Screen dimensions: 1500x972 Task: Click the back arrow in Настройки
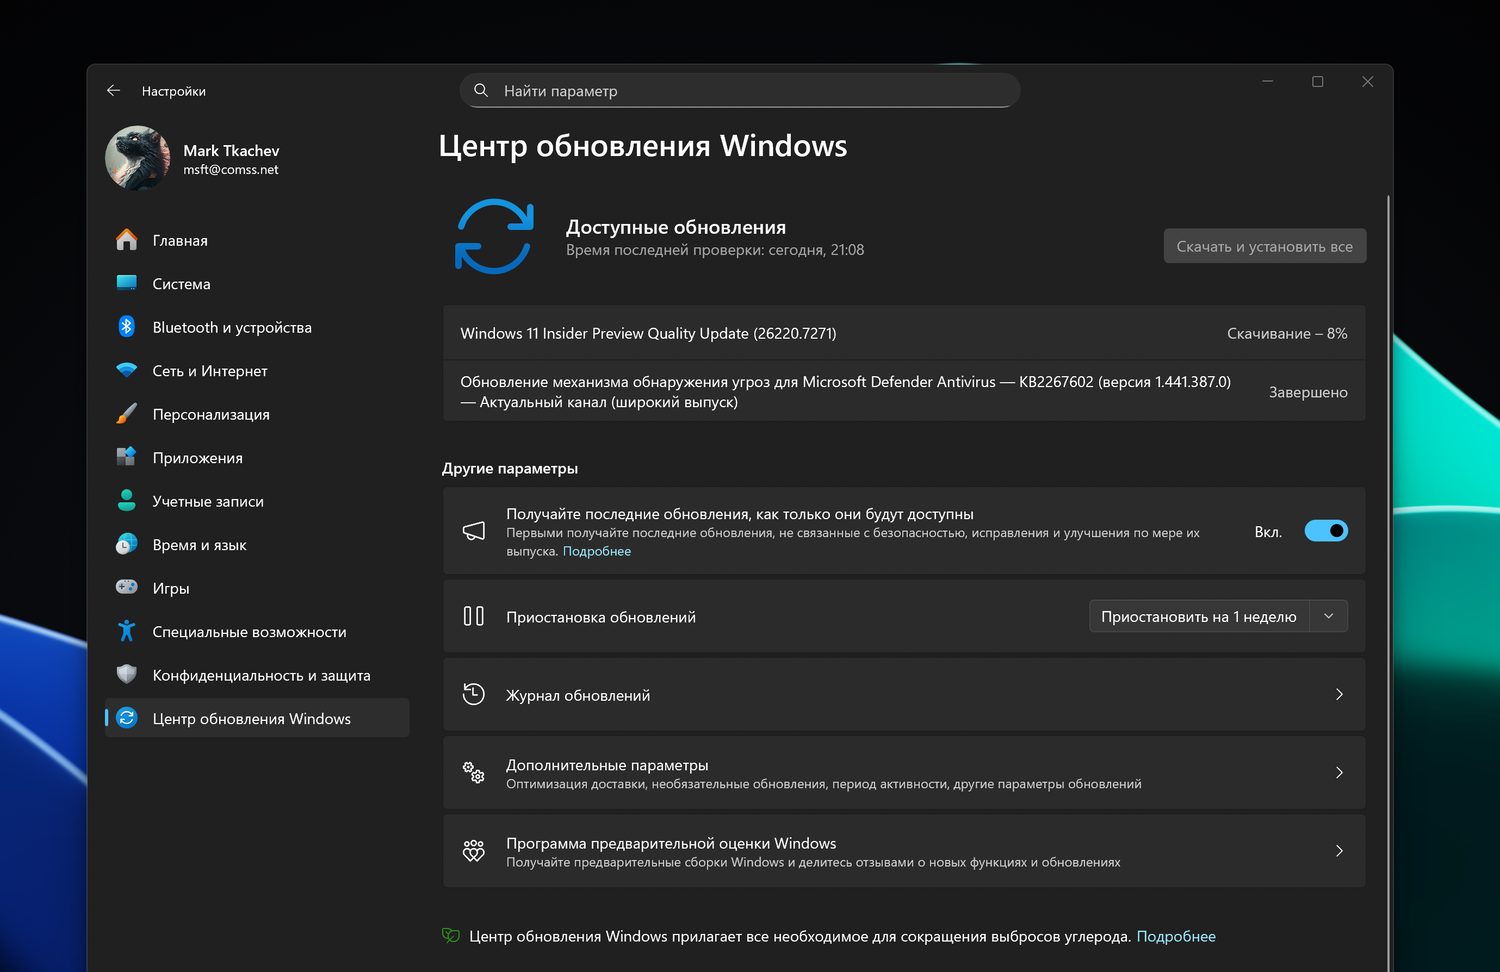coord(113,90)
